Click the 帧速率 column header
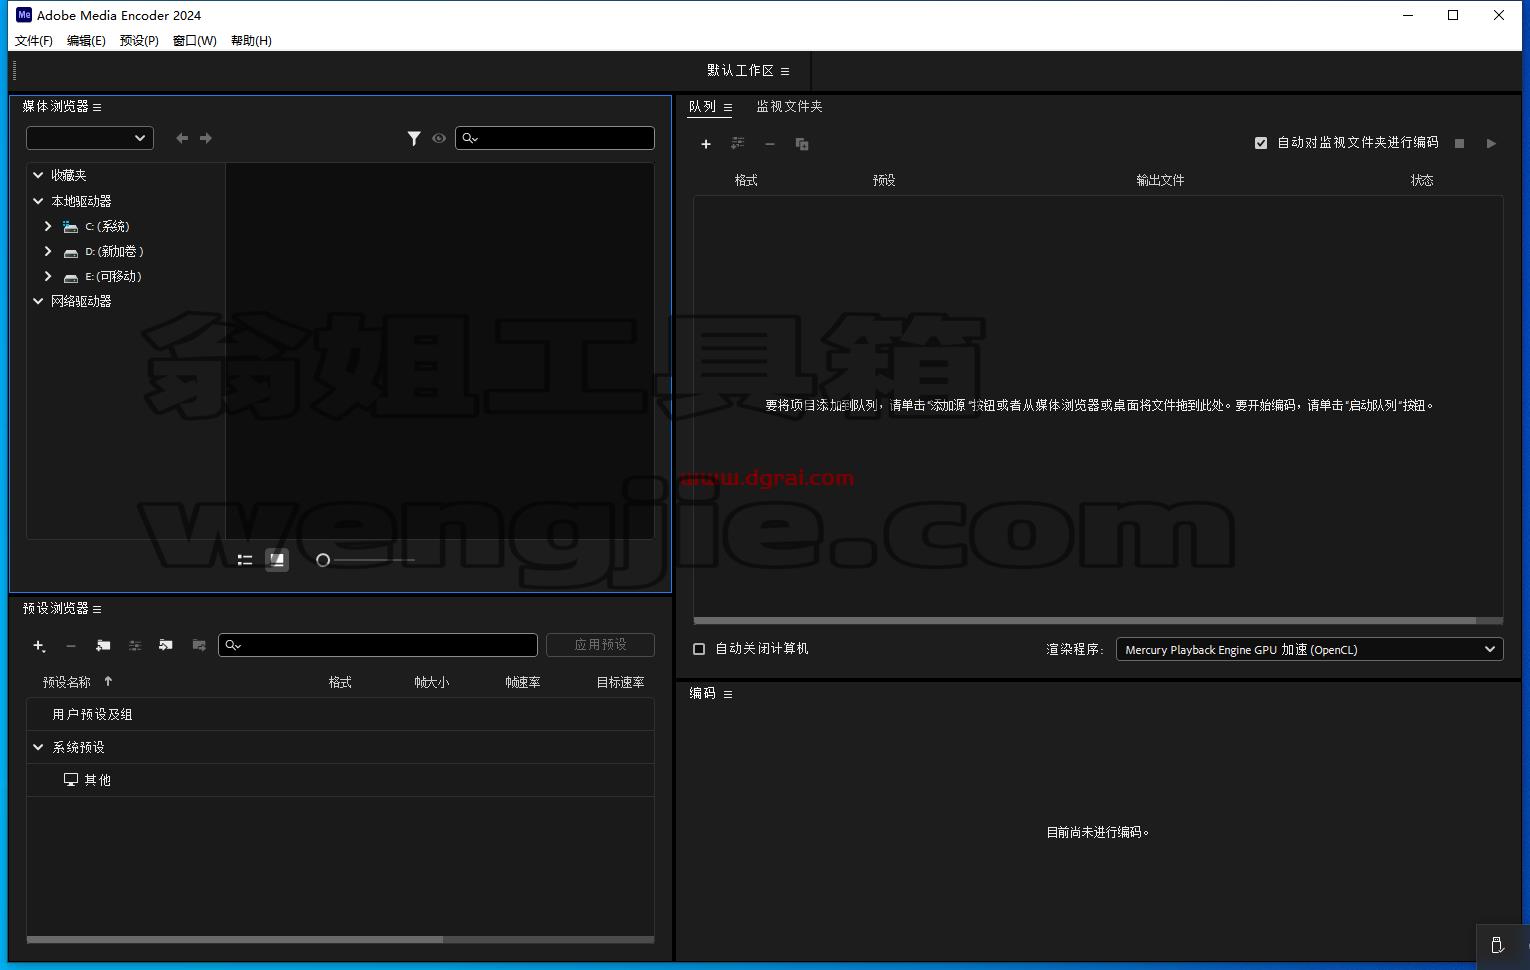 point(523,682)
